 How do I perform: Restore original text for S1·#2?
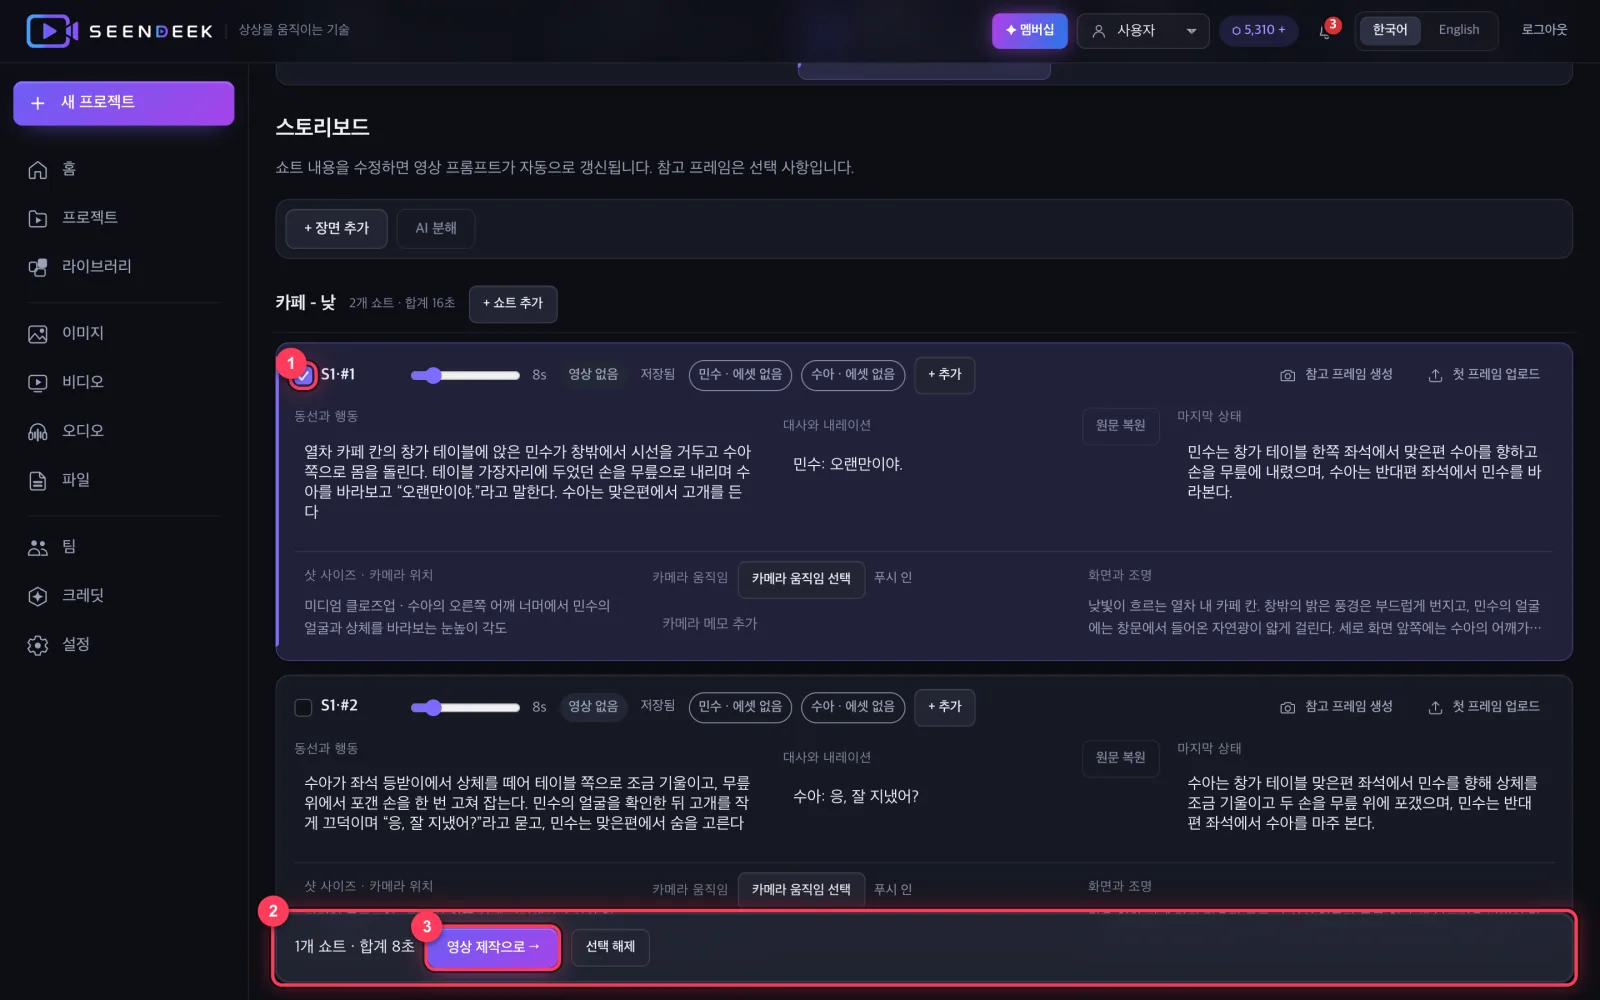point(1120,758)
